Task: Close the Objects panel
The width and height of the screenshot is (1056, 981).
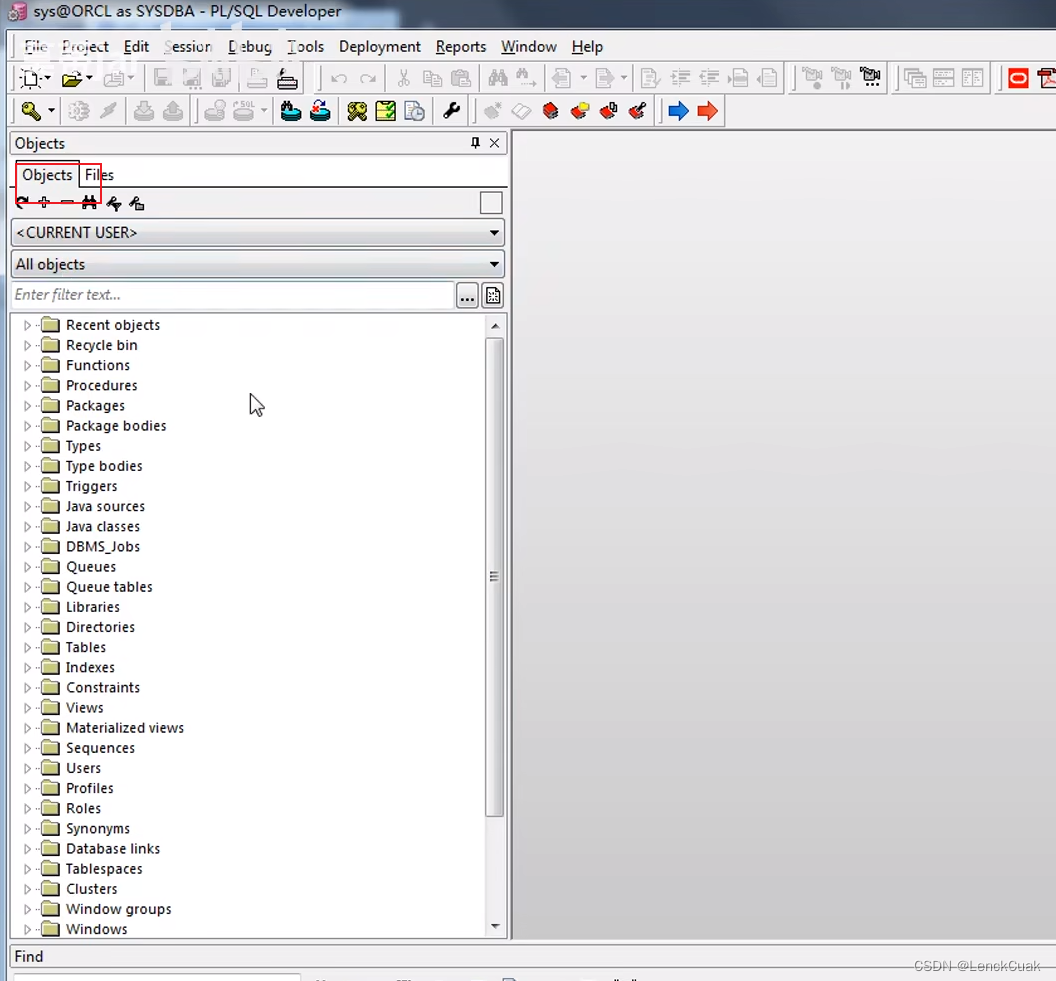Action: point(495,143)
